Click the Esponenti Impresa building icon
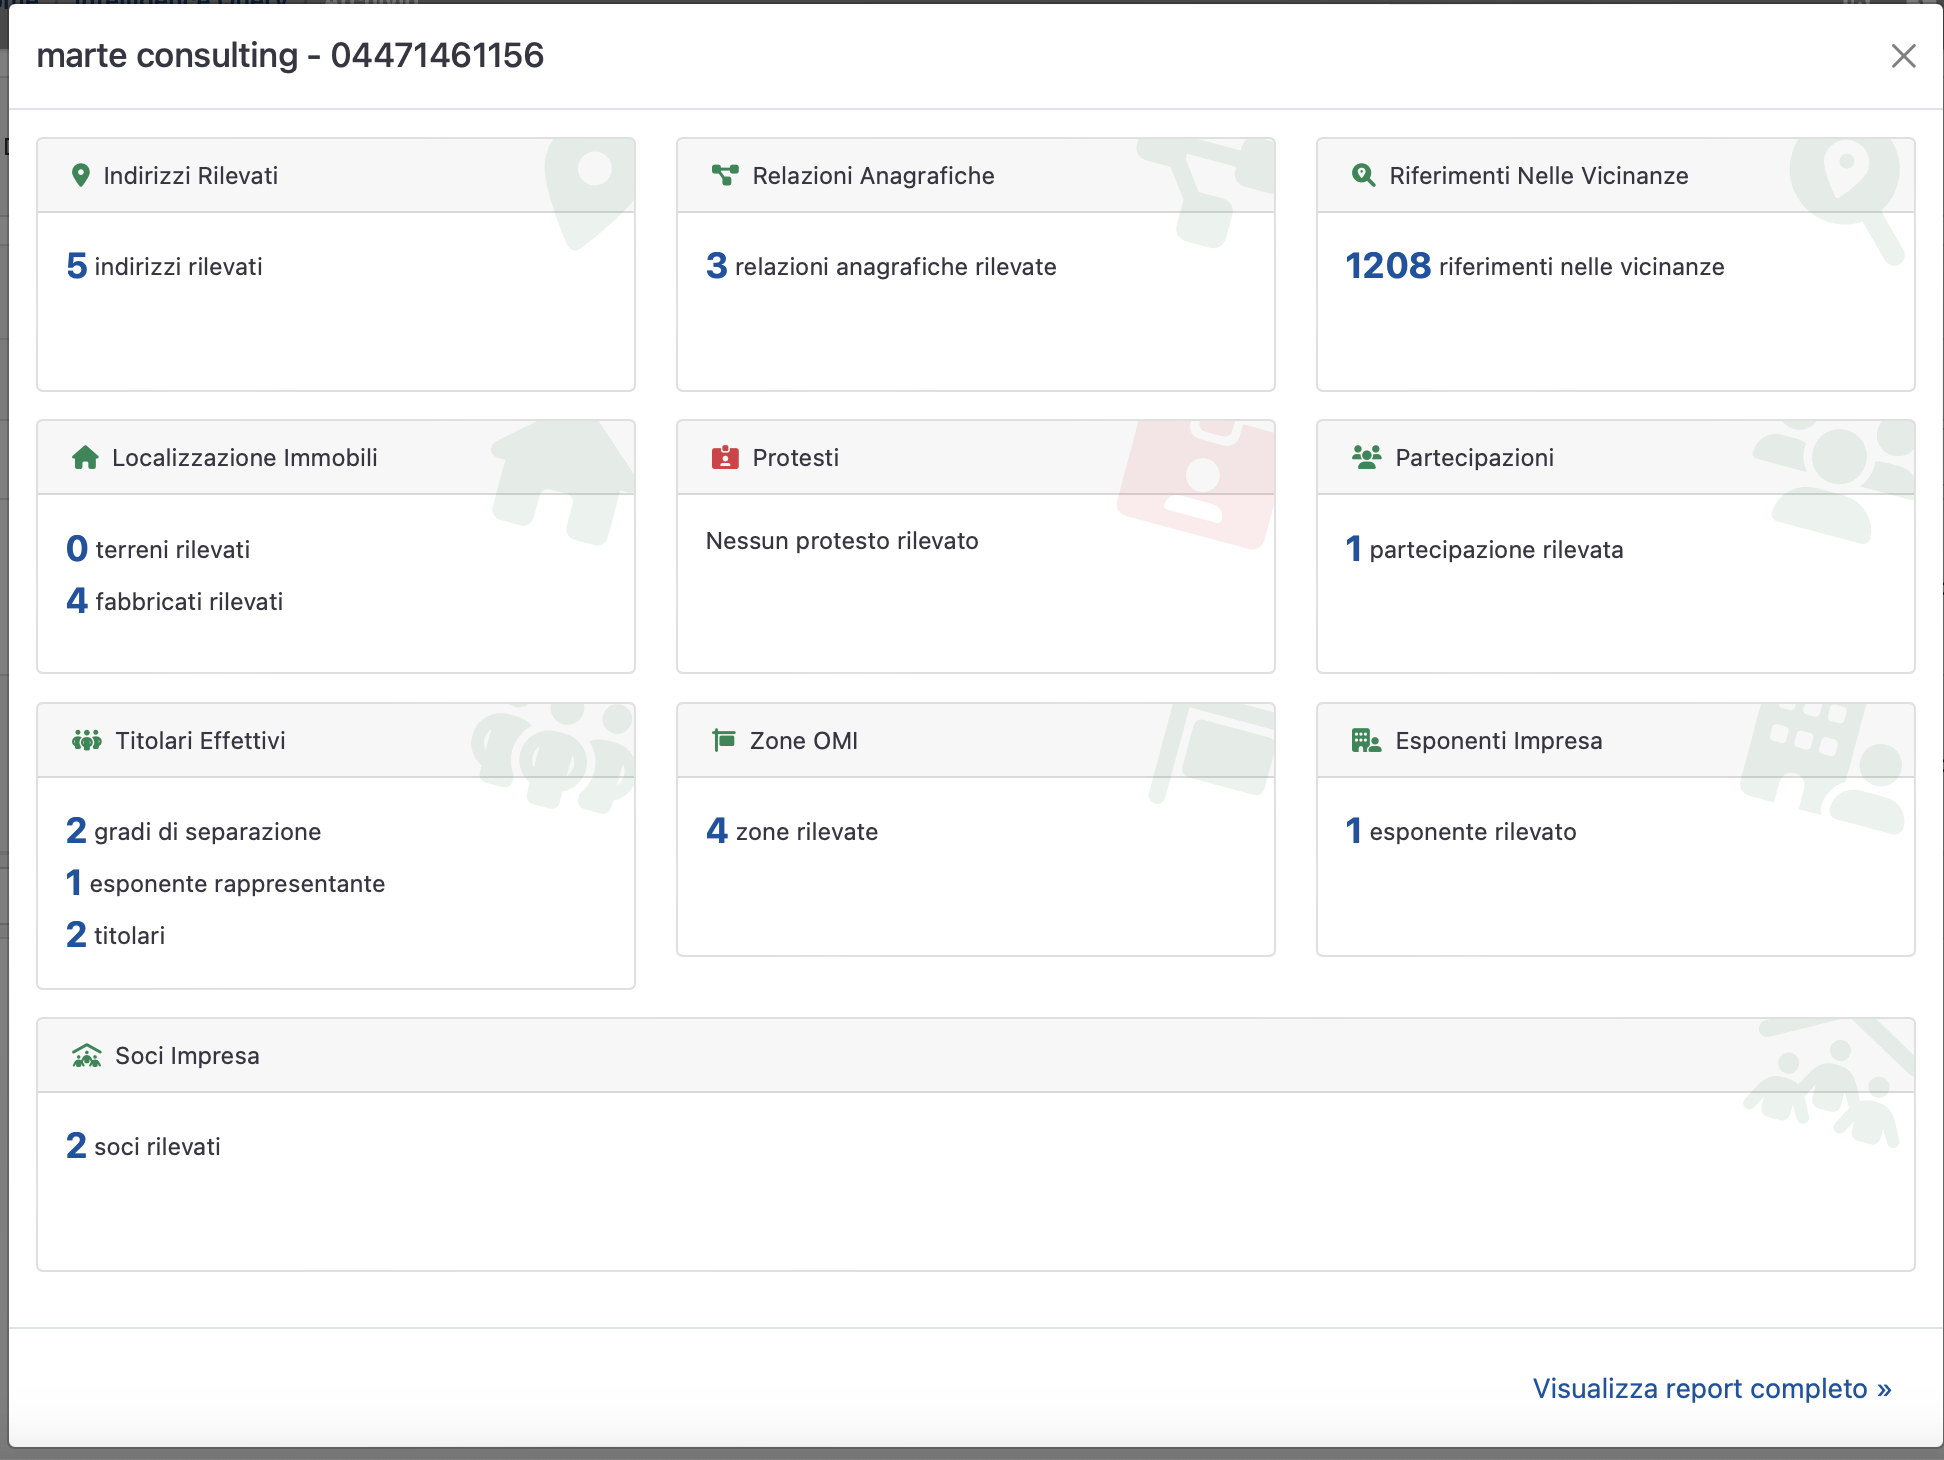This screenshot has height=1460, width=1944. point(1366,741)
